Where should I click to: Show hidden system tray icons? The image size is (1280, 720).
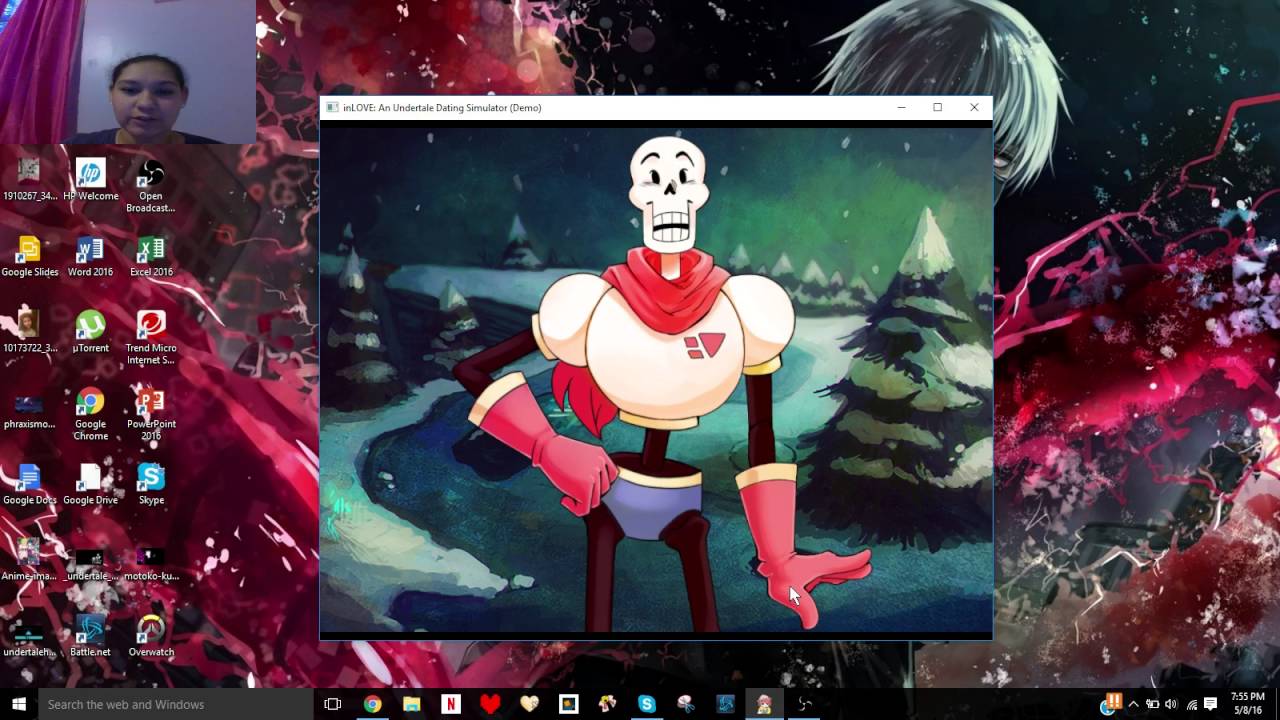1133,704
